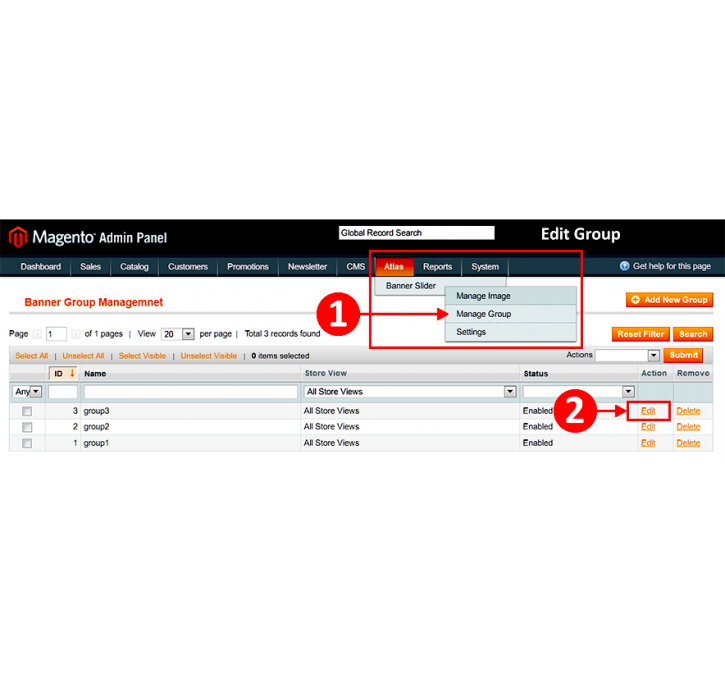Open the Catalog menu
The image size is (725, 680).
(x=134, y=267)
